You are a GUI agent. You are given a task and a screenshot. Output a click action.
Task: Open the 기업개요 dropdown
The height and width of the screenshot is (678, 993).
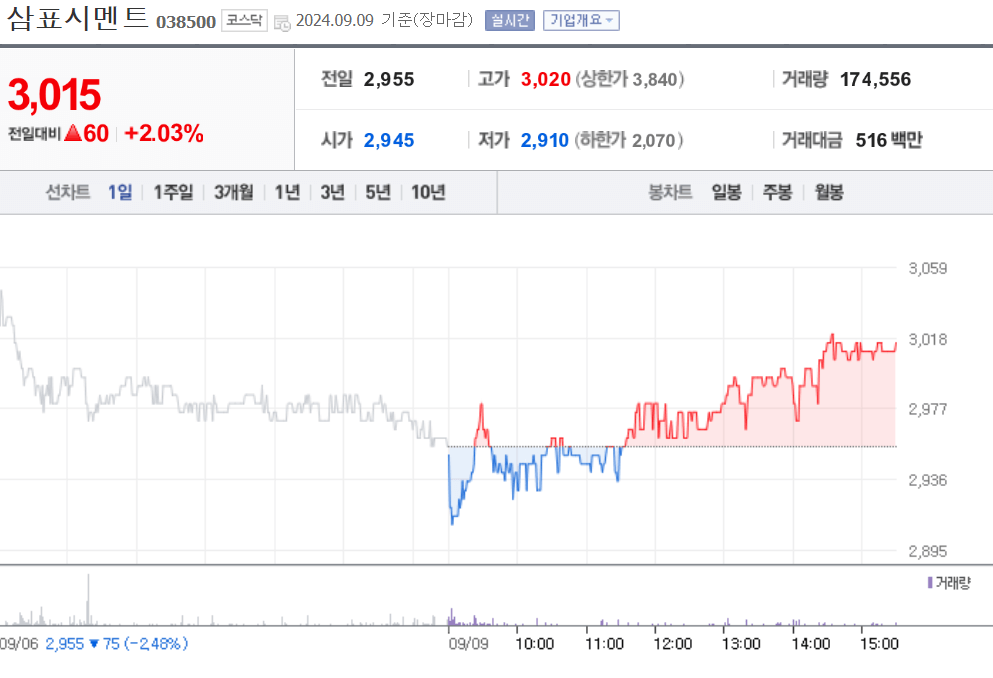coord(581,20)
